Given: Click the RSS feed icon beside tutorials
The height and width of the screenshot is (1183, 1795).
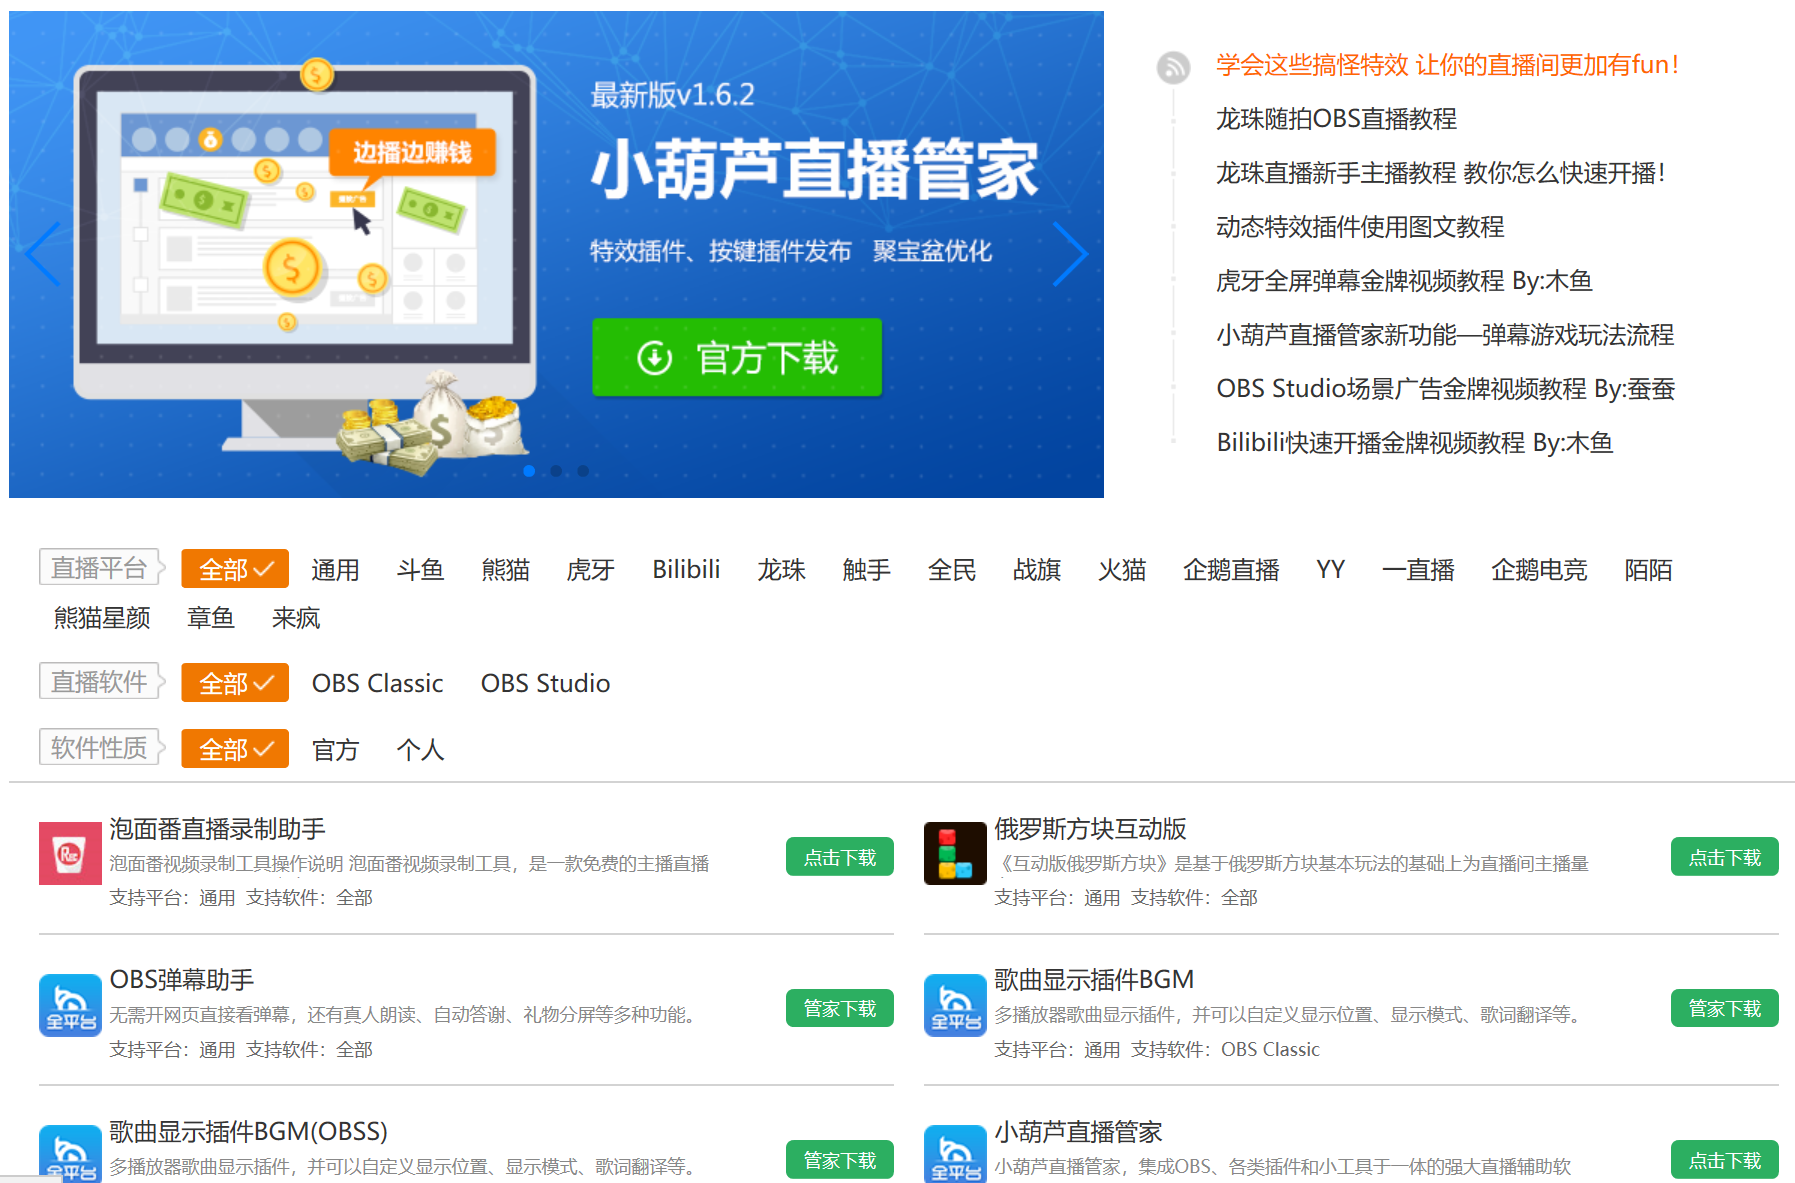Looking at the screenshot, I should tap(1173, 68).
